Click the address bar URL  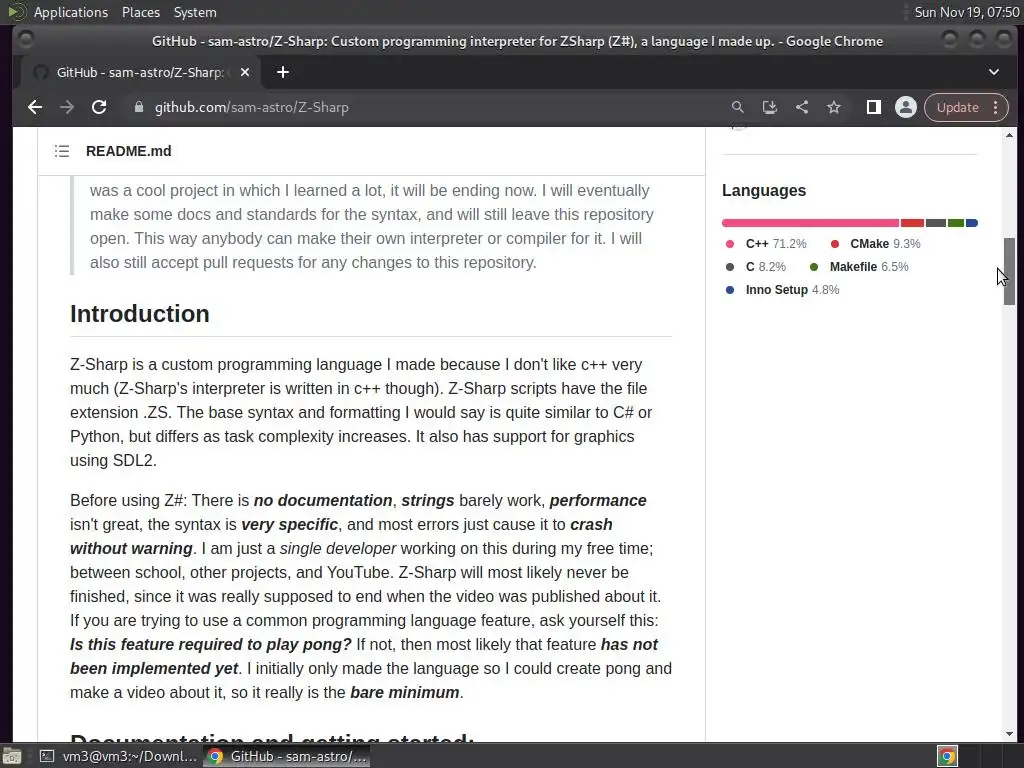coord(251,107)
